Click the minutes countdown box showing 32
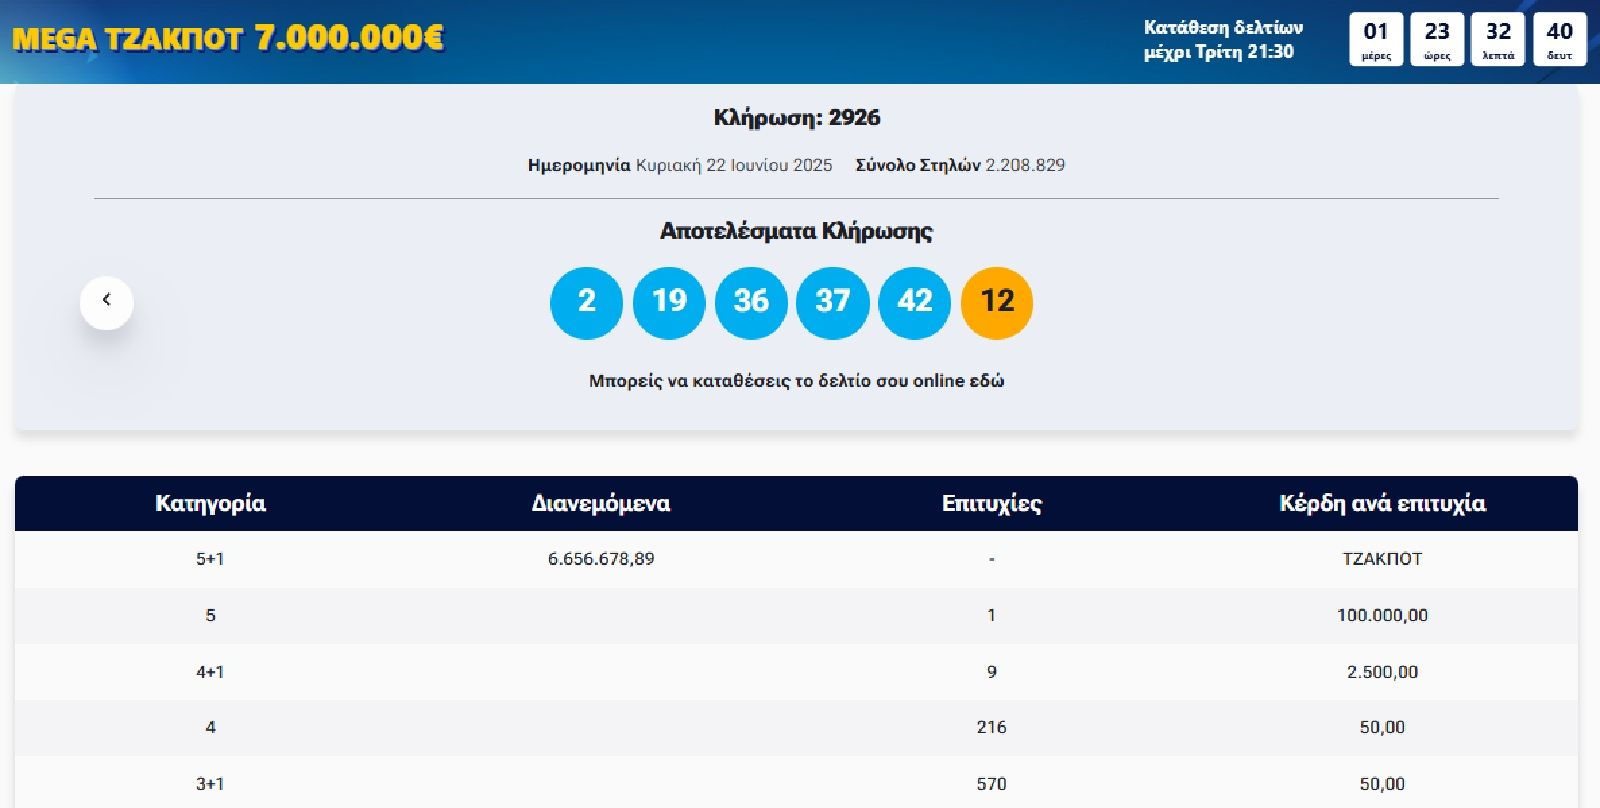Image resolution: width=1600 pixels, height=808 pixels. [1498, 40]
